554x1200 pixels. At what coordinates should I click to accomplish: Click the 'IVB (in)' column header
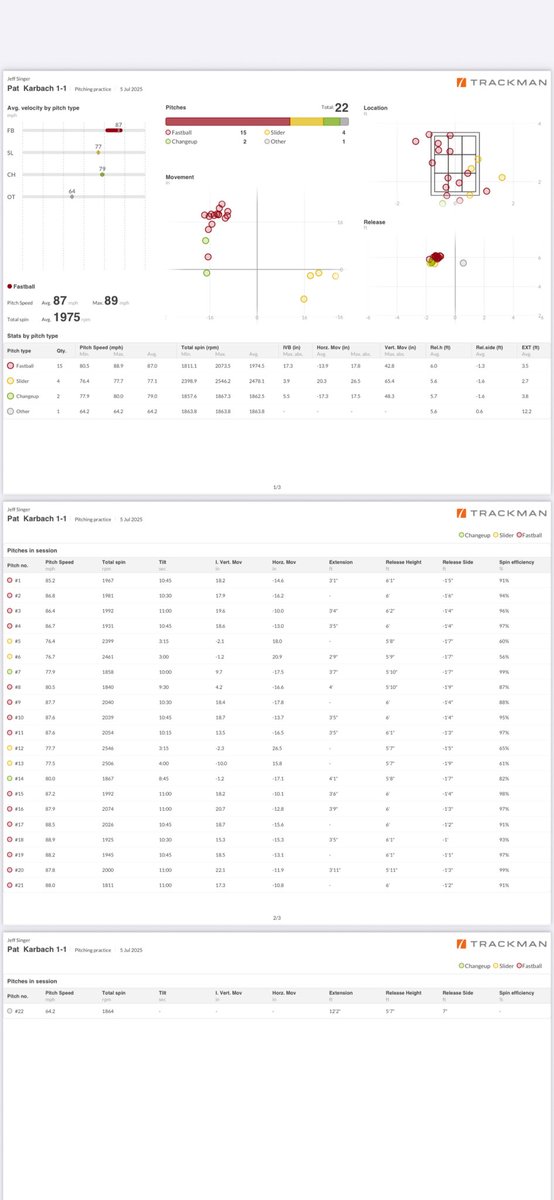292,348
